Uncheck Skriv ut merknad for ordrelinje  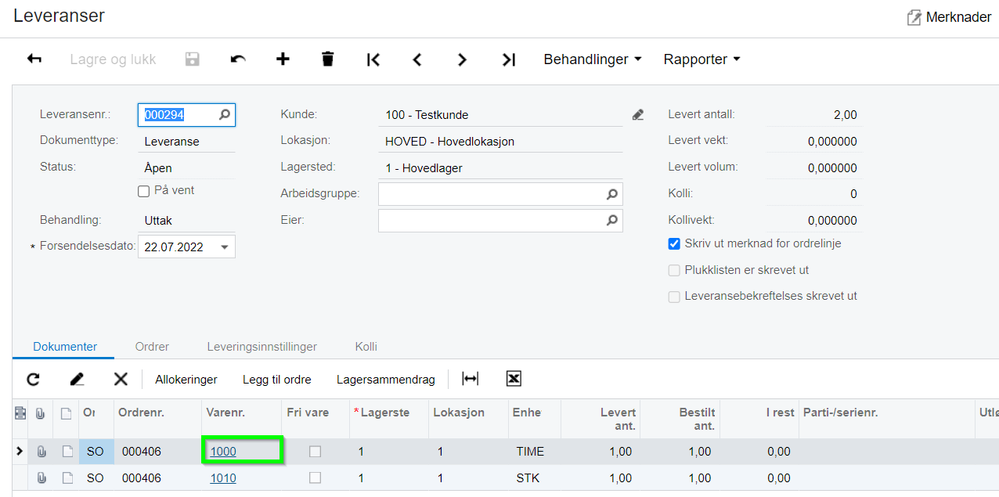click(674, 243)
